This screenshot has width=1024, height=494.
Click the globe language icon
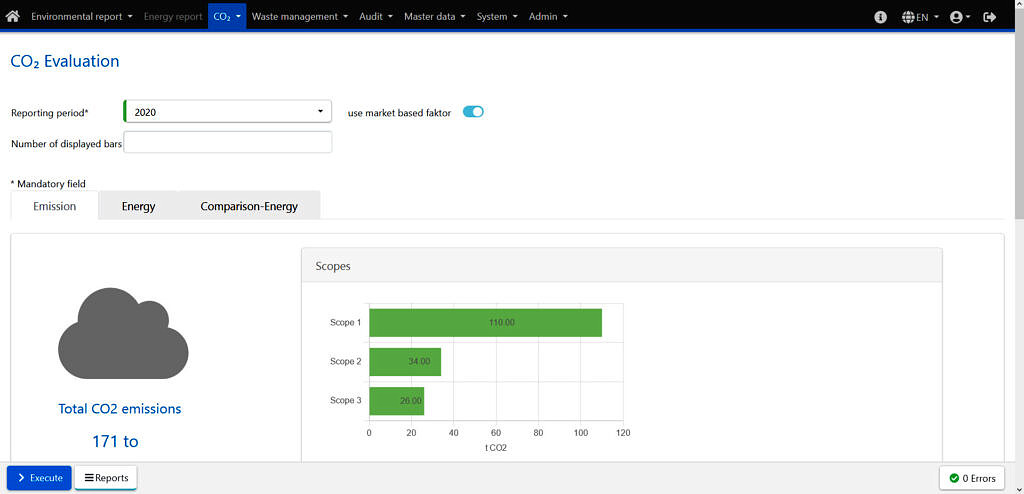point(908,17)
